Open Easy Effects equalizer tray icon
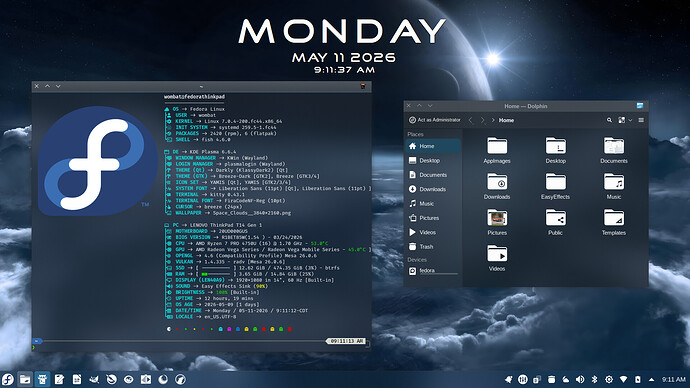The width and height of the screenshot is (690, 388). tap(523, 379)
